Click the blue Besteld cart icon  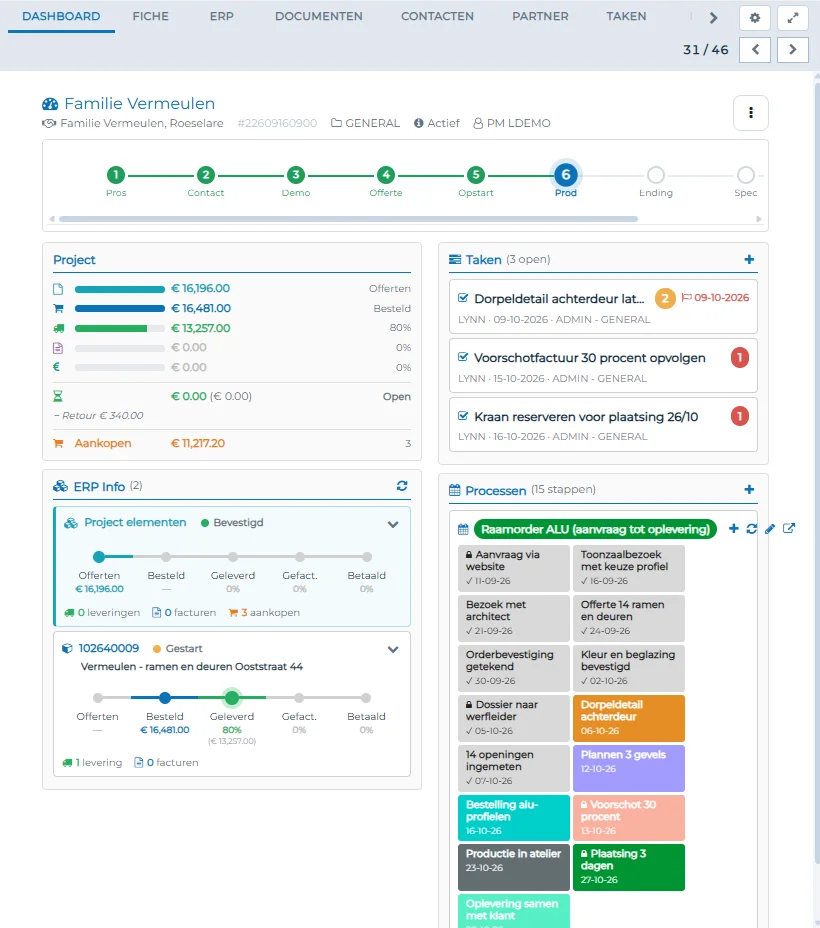[58, 308]
